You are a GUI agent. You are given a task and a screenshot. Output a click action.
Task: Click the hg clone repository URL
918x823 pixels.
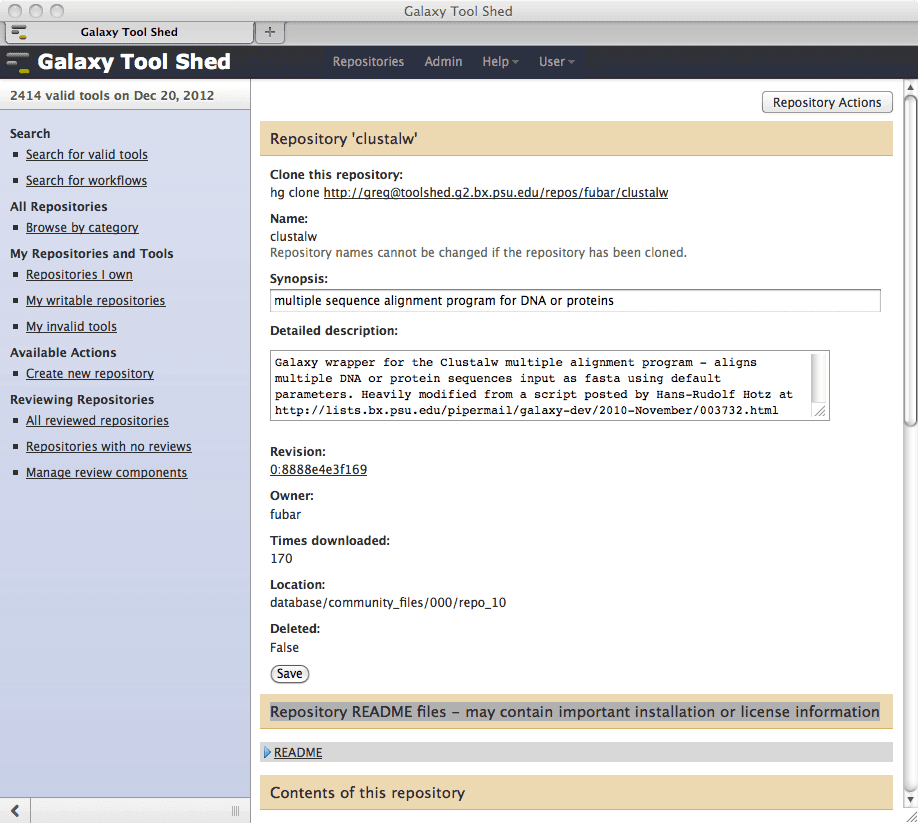point(495,192)
